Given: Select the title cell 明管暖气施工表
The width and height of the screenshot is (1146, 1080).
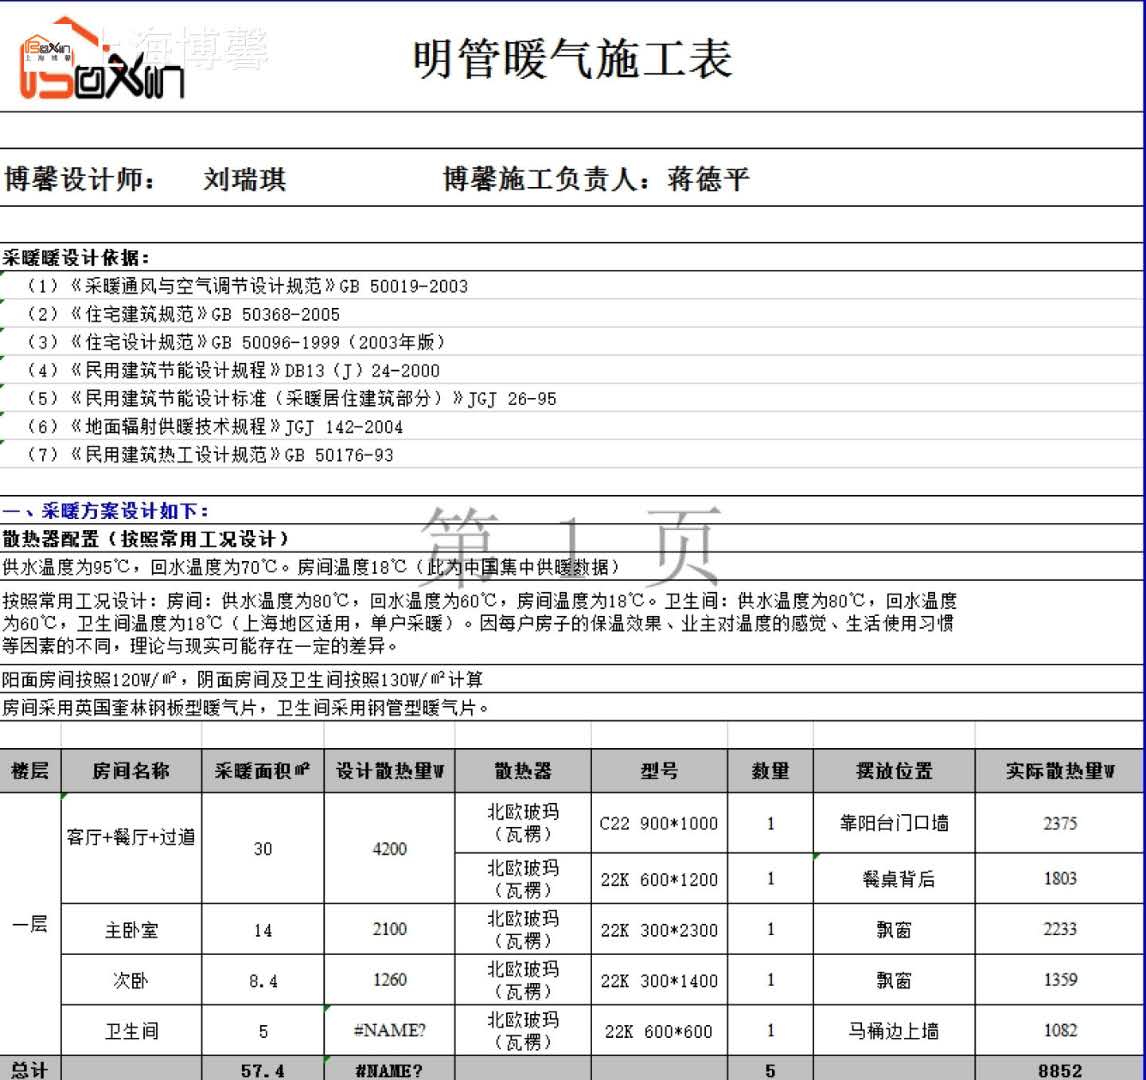Looking at the screenshot, I should (572, 60).
